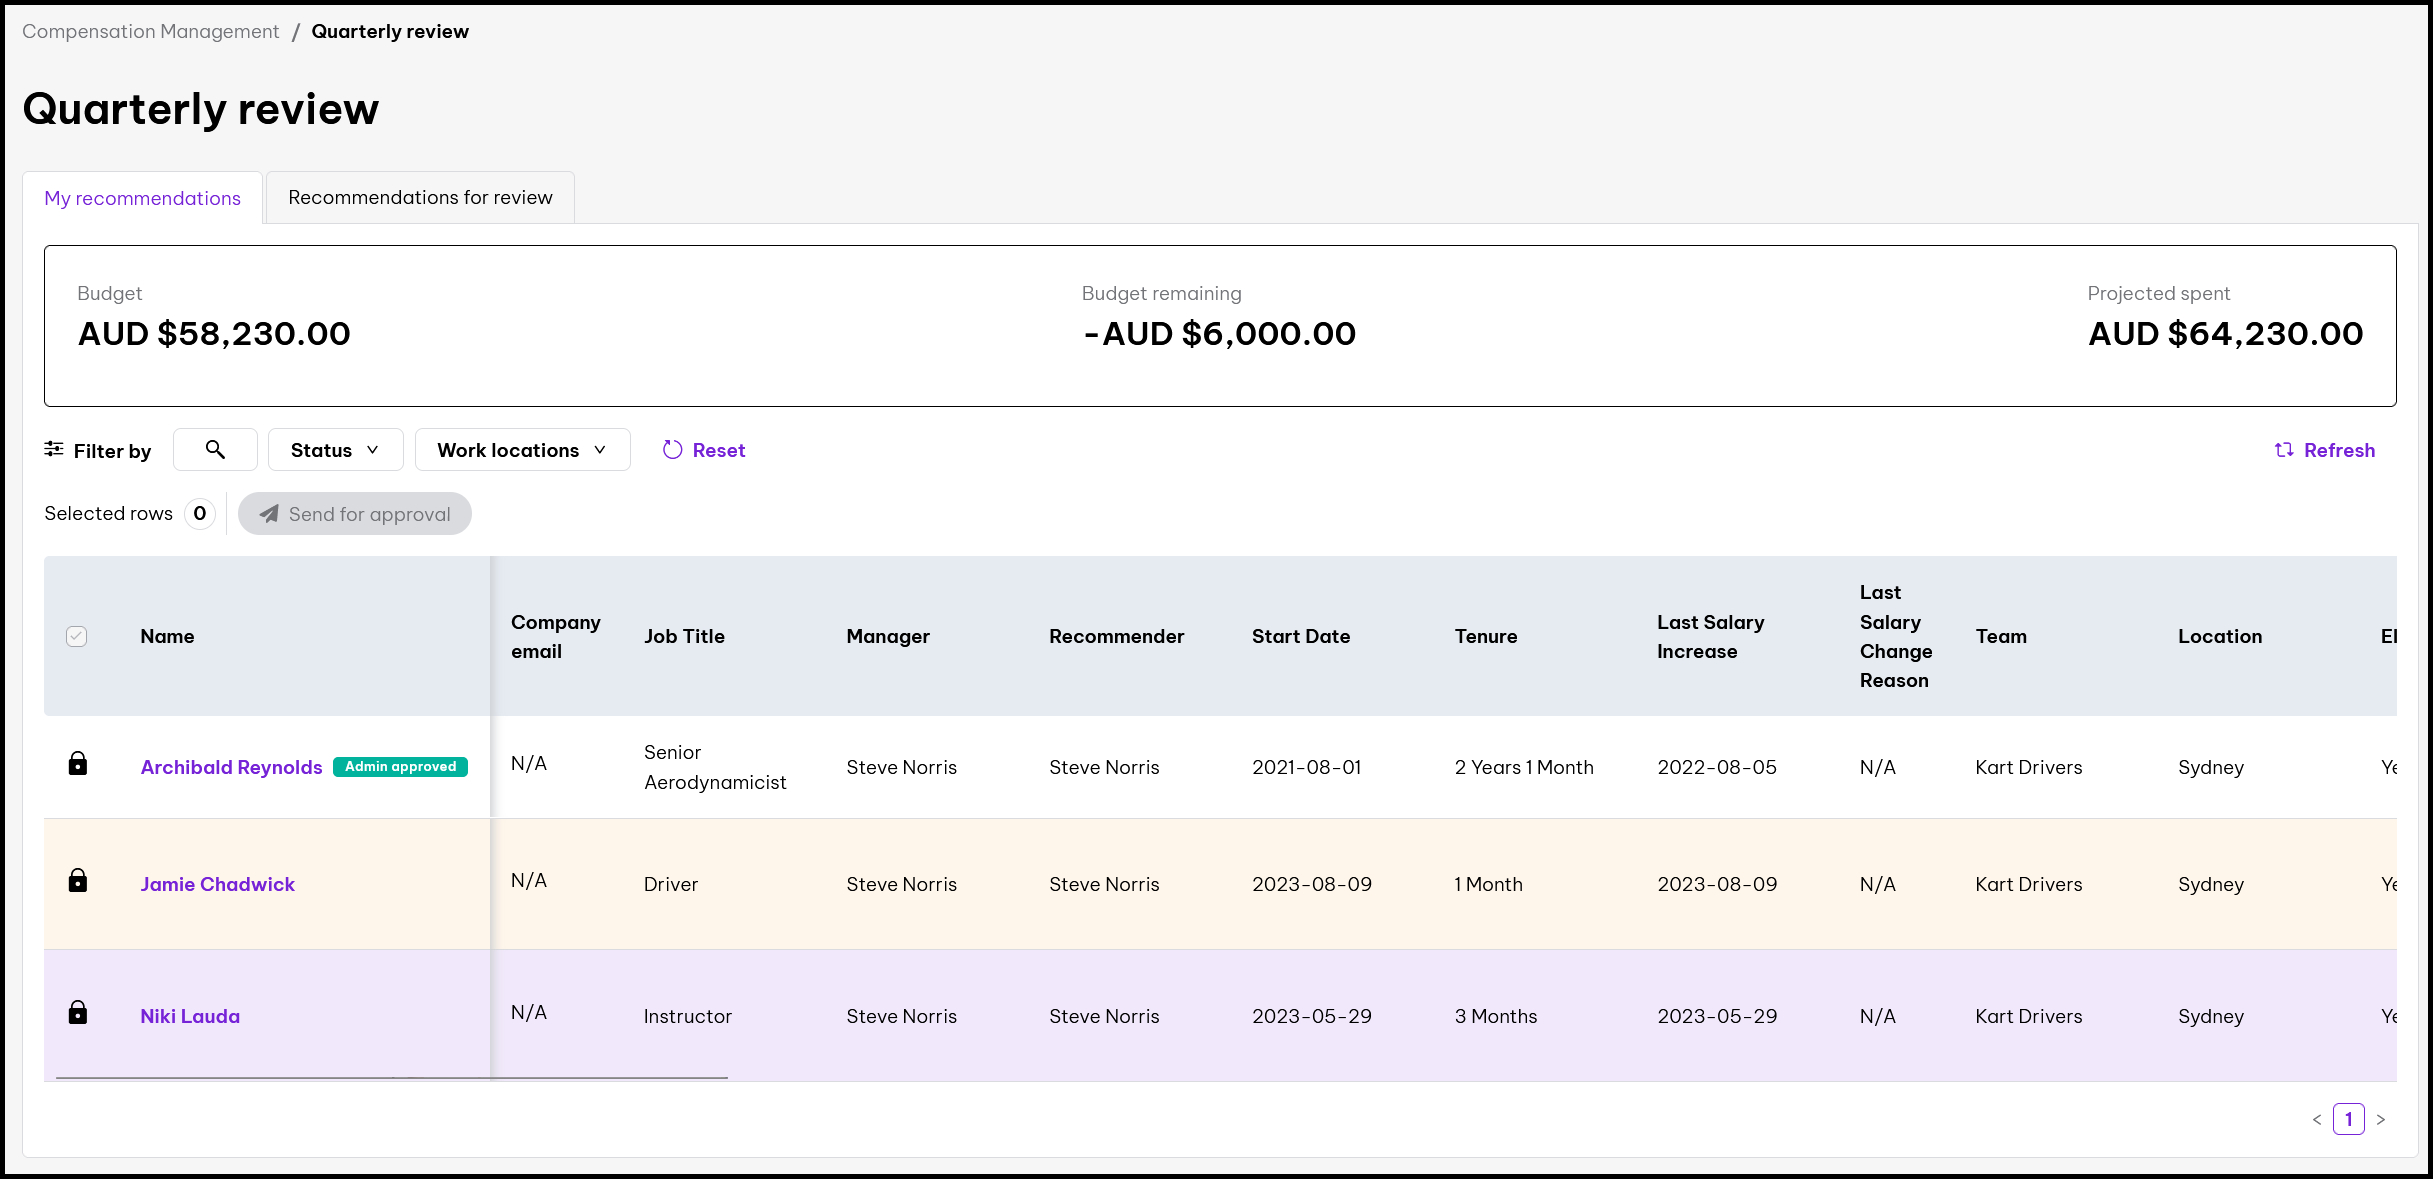Go to Compensation Management breadcrumb
Viewport: 2433px width, 1179px height.
pyautogui.click(x=151, y=32)
